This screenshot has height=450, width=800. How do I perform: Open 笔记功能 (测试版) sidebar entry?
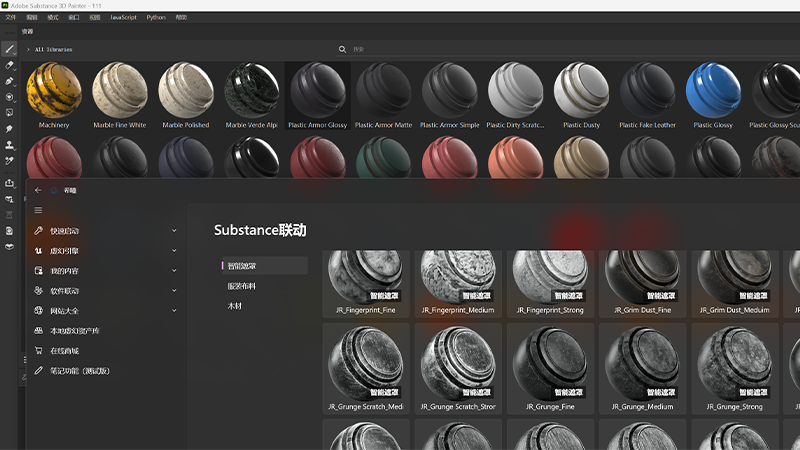click(80, 371)
